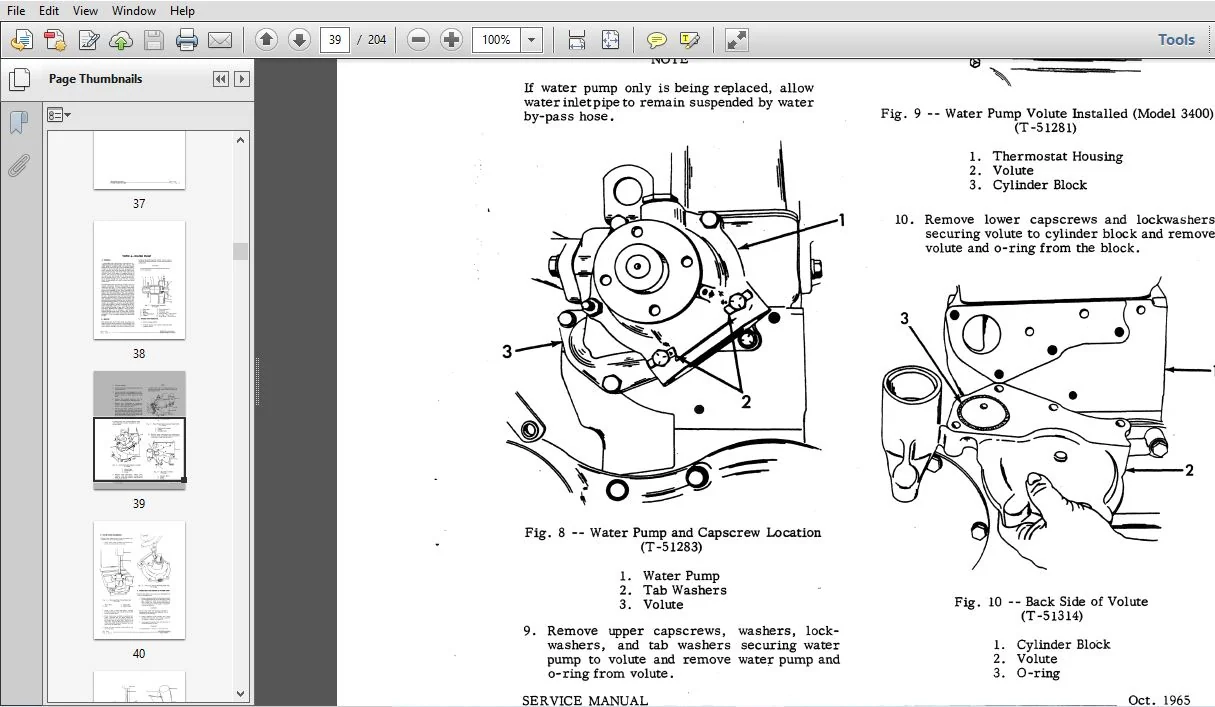Go to previous page with up arrow
The image size is (1215, 707).
click(x=266, y=40)
